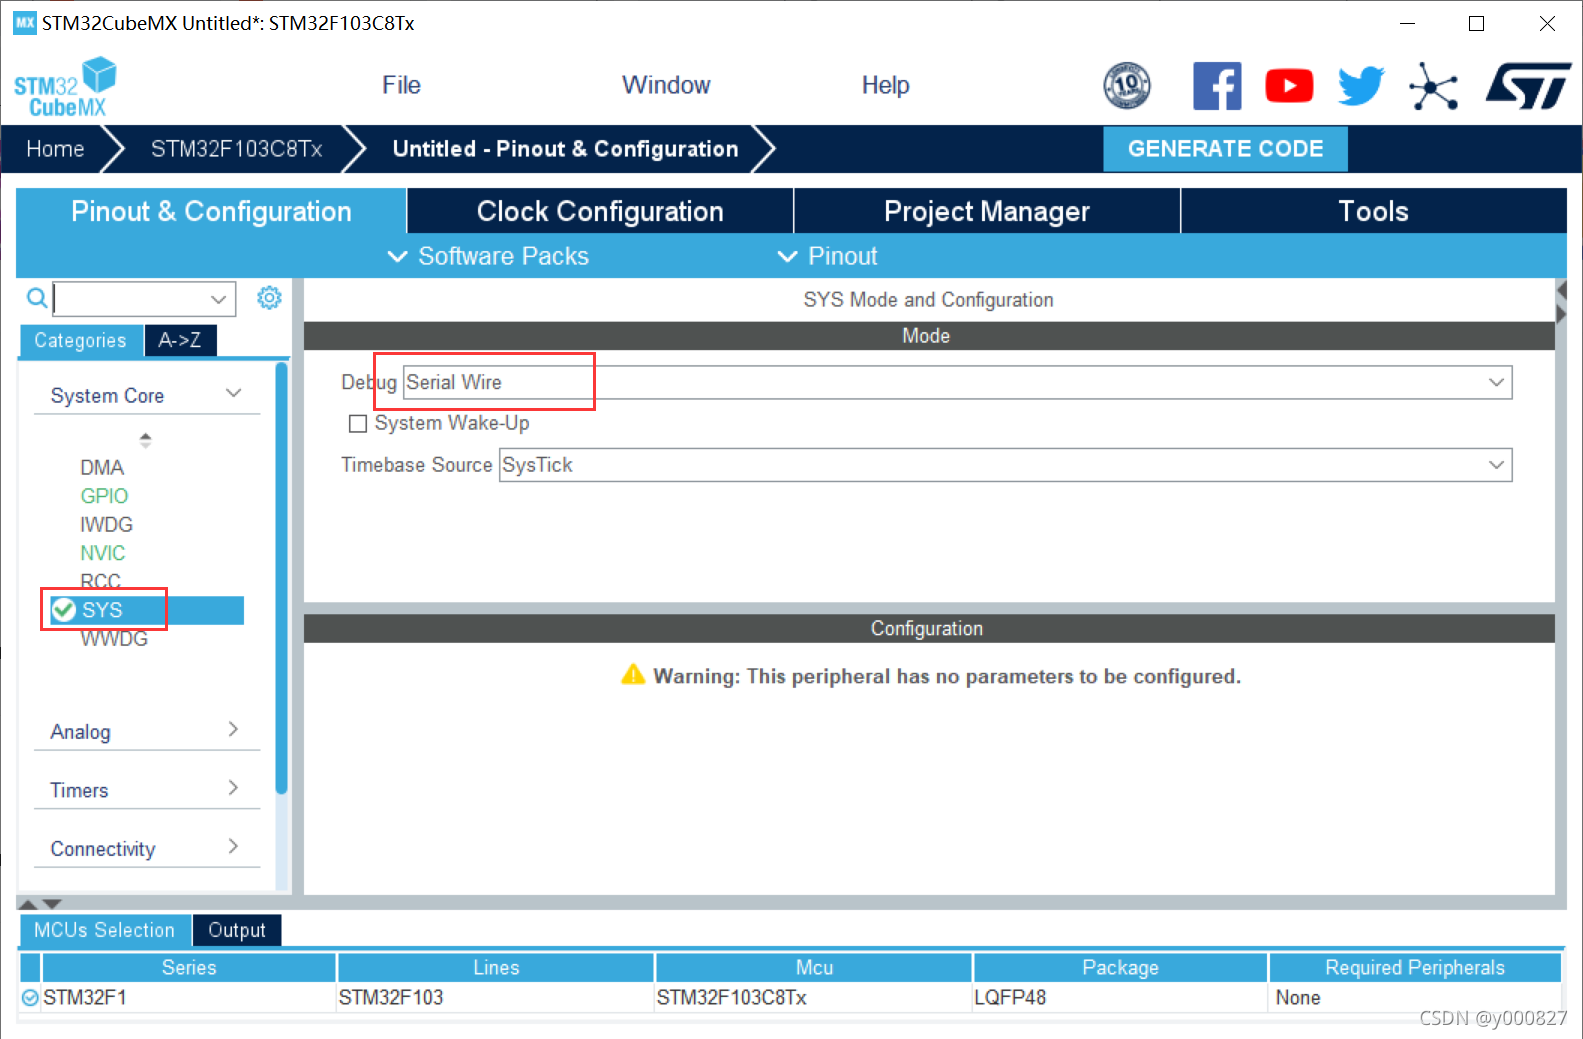
Task: Click the upper panel collapse arrow at the right edge
Action: [1561, 290]
